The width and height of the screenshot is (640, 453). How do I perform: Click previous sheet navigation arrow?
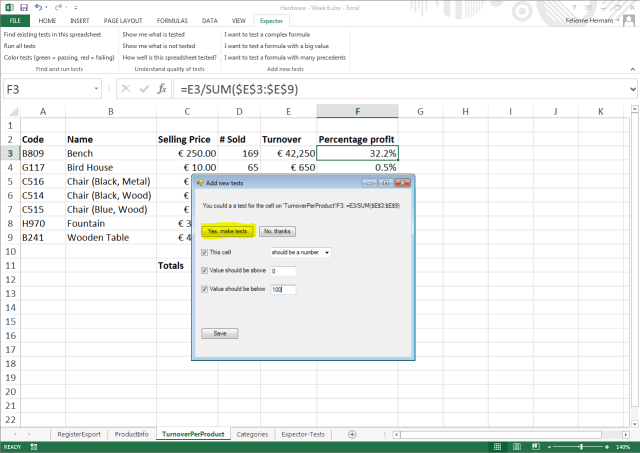point(15,434)
